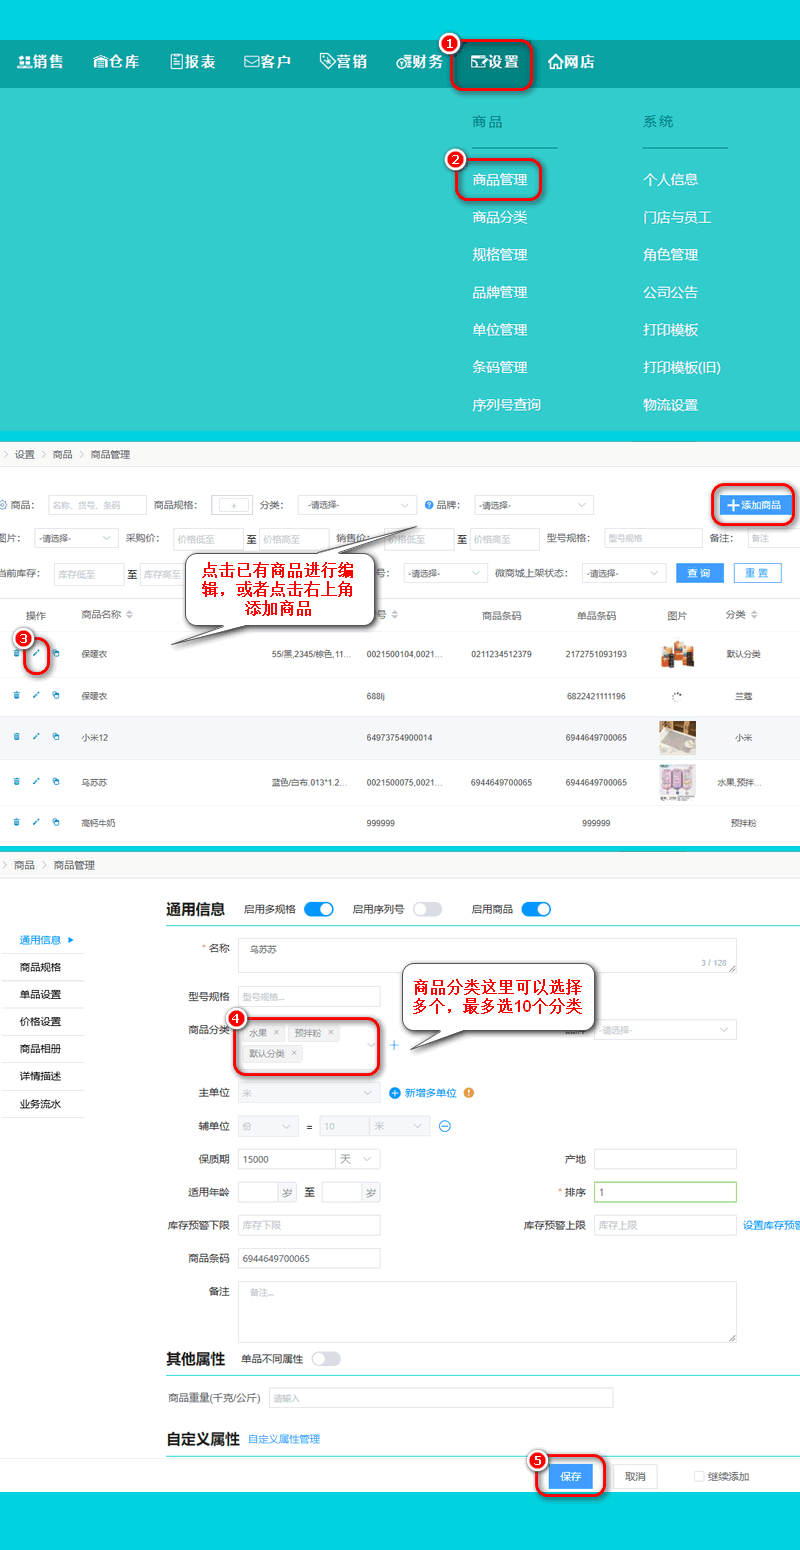Open the 设置 top menu
This screenshot has height=1550, width=800.
click(x=494, y=62)
